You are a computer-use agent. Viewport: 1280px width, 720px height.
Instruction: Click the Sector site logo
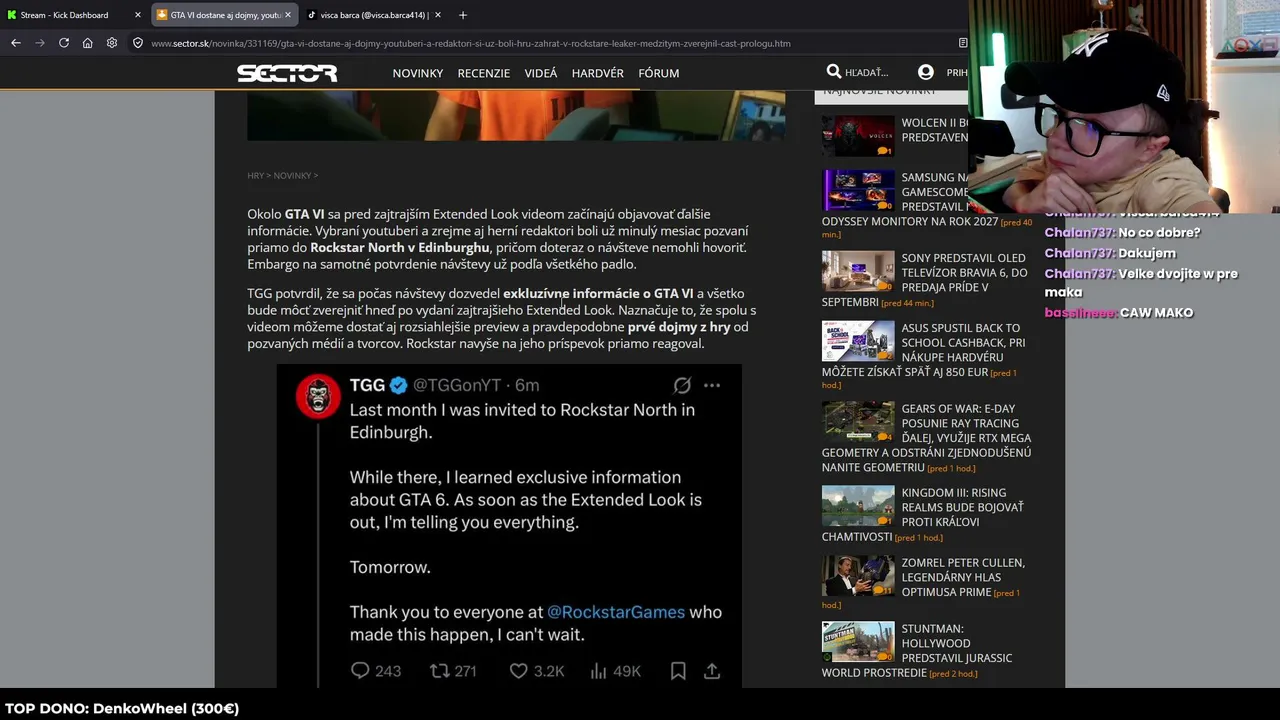pos(287,73)
